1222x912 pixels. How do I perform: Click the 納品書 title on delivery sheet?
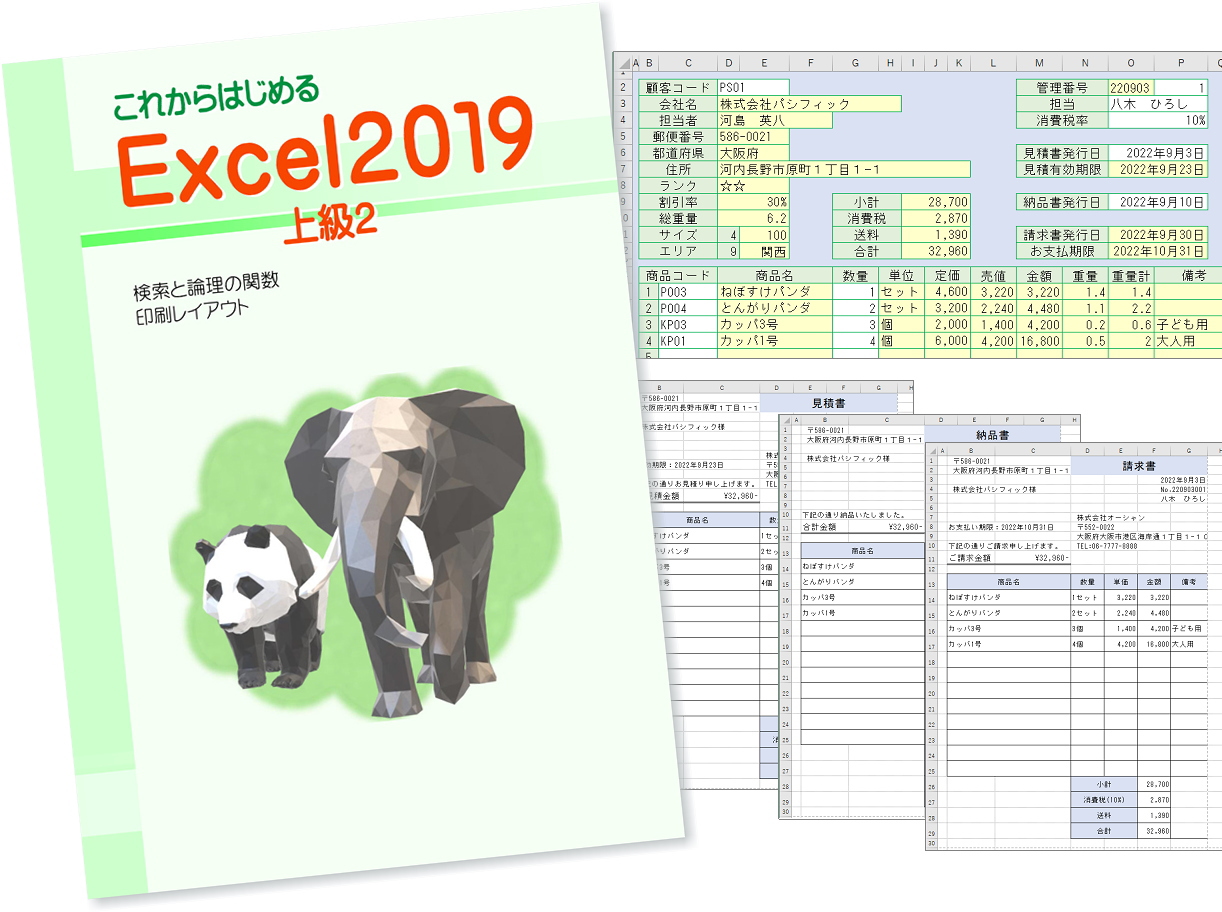click(991, 435)
